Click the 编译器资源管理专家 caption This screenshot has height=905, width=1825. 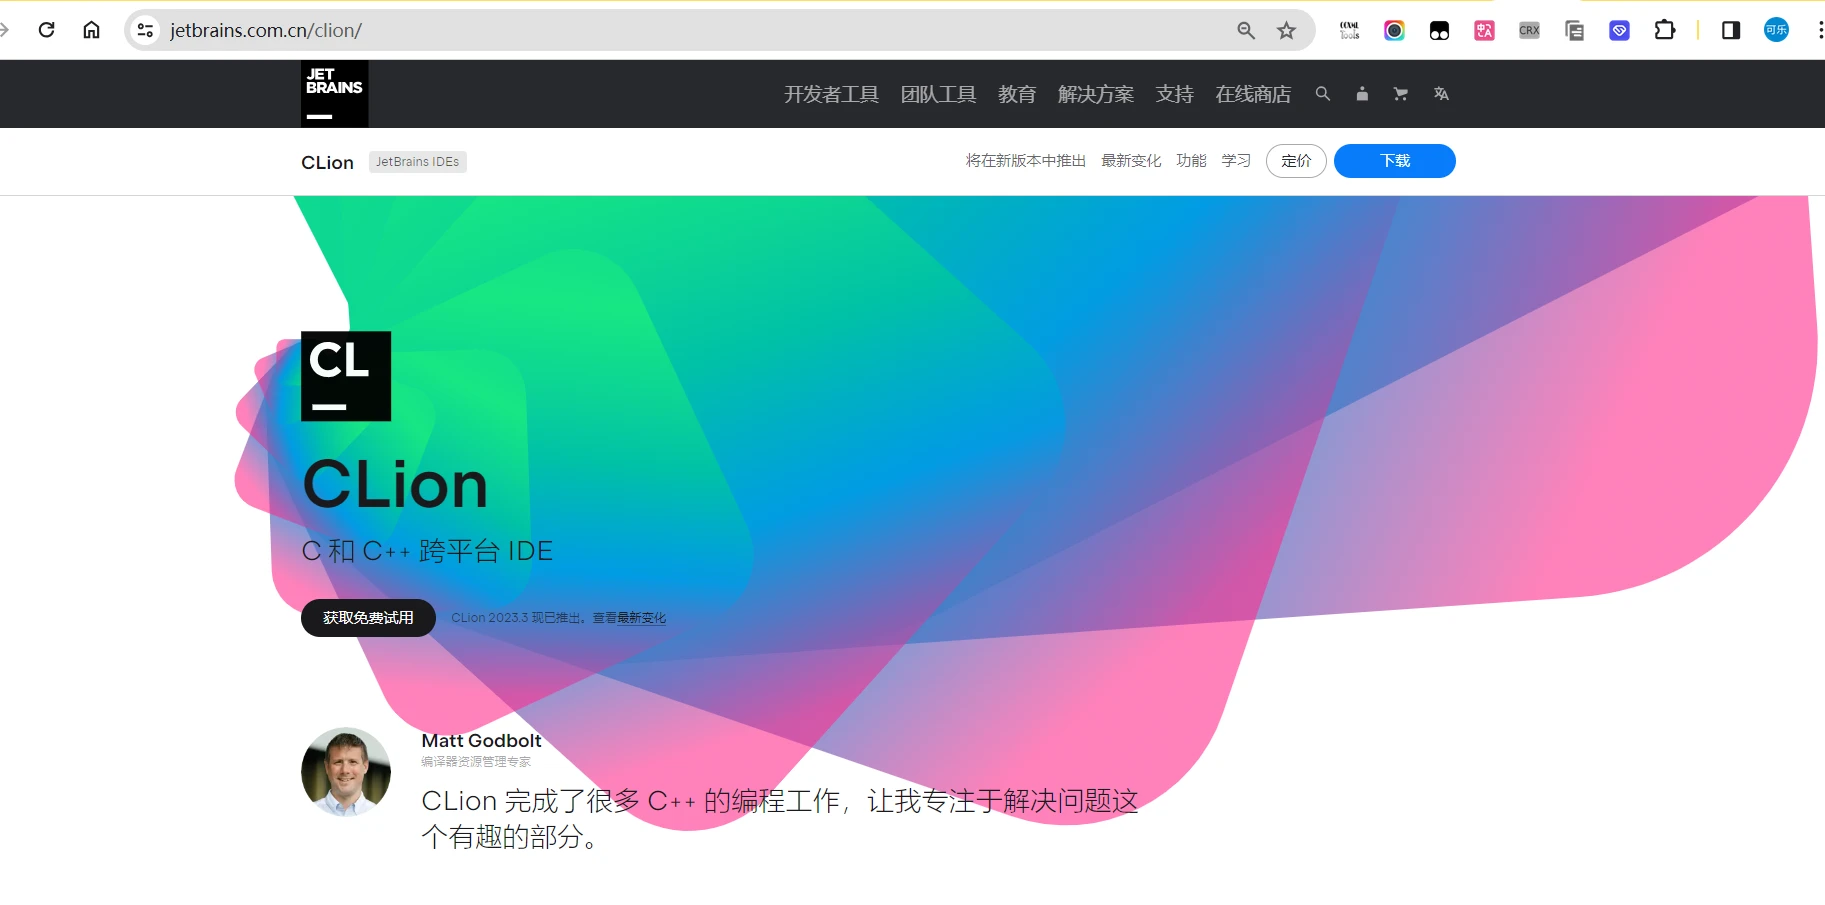click(476, 762)
